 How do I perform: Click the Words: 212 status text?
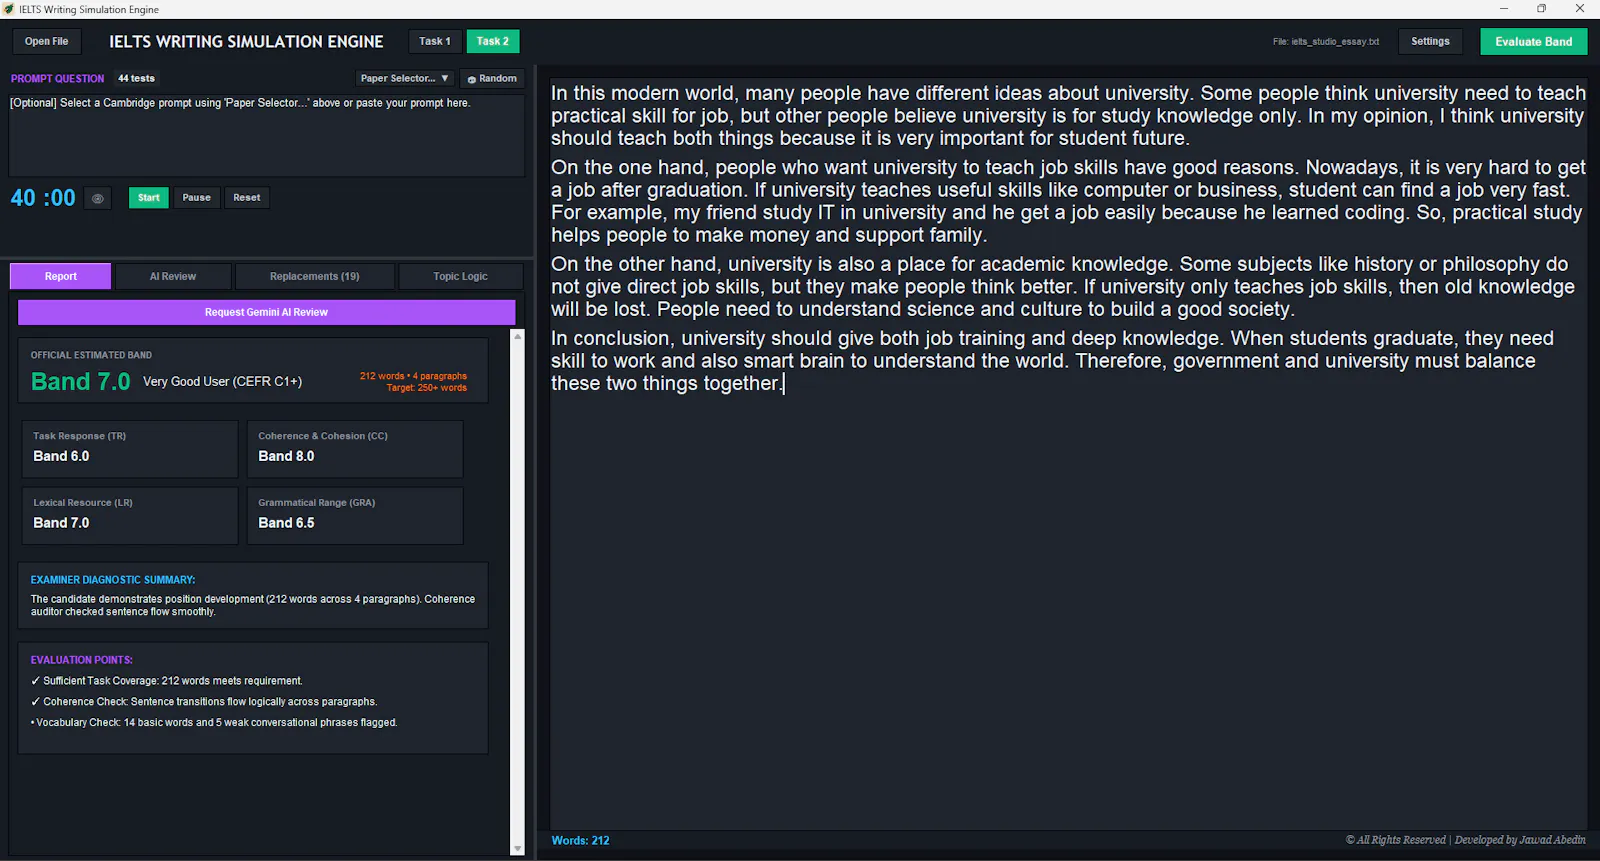tap(580, 841)
